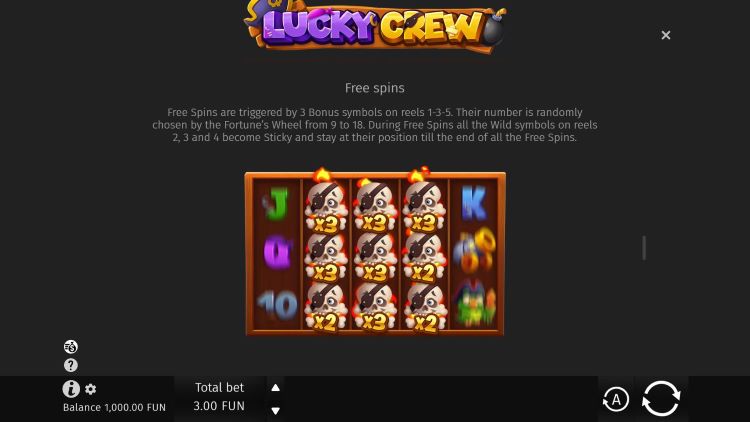Click the coins currency icon

[x=71, y=346]
